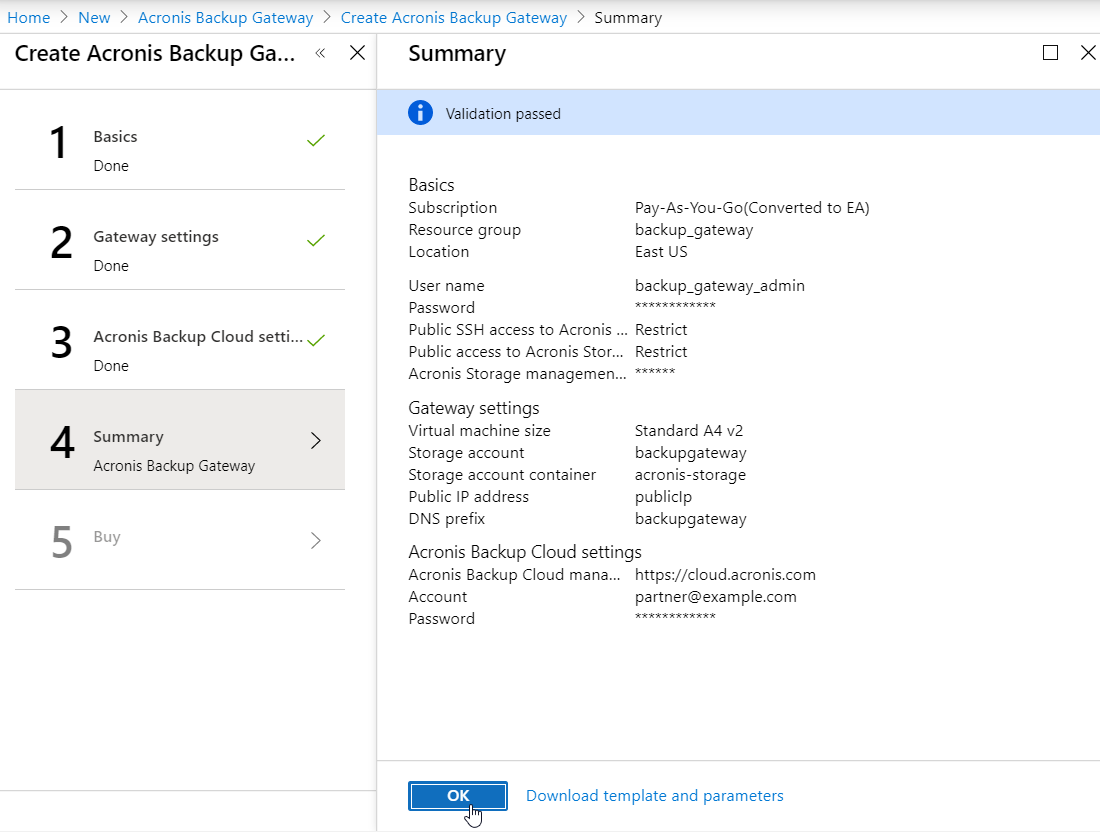Click Pay-As-You-Go(Converted to EA) subscription value
This screenshot has height=832, width=1100.
tap(752, 208)
